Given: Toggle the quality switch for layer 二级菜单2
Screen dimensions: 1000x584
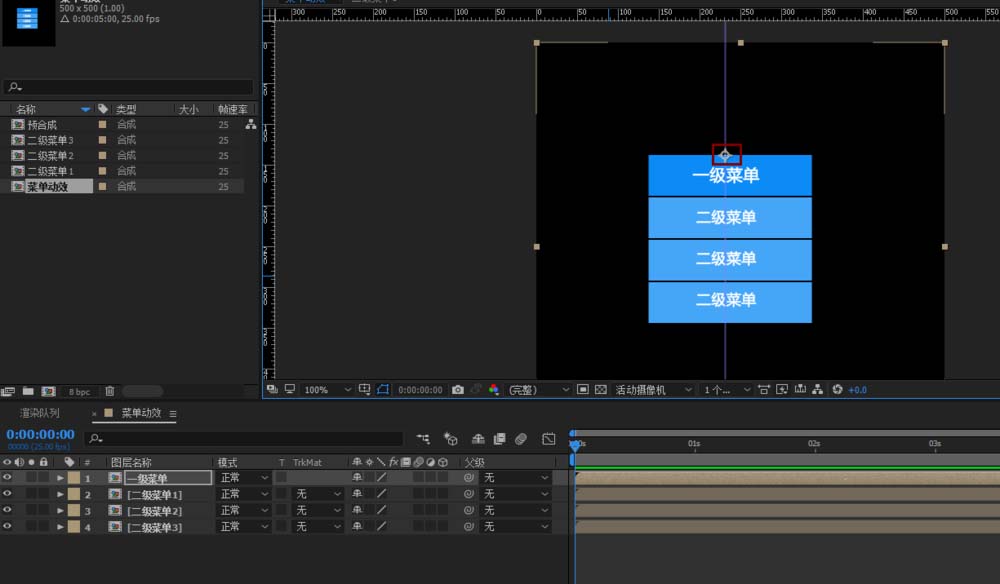Looking at the screenshot, I should [381, 510].
